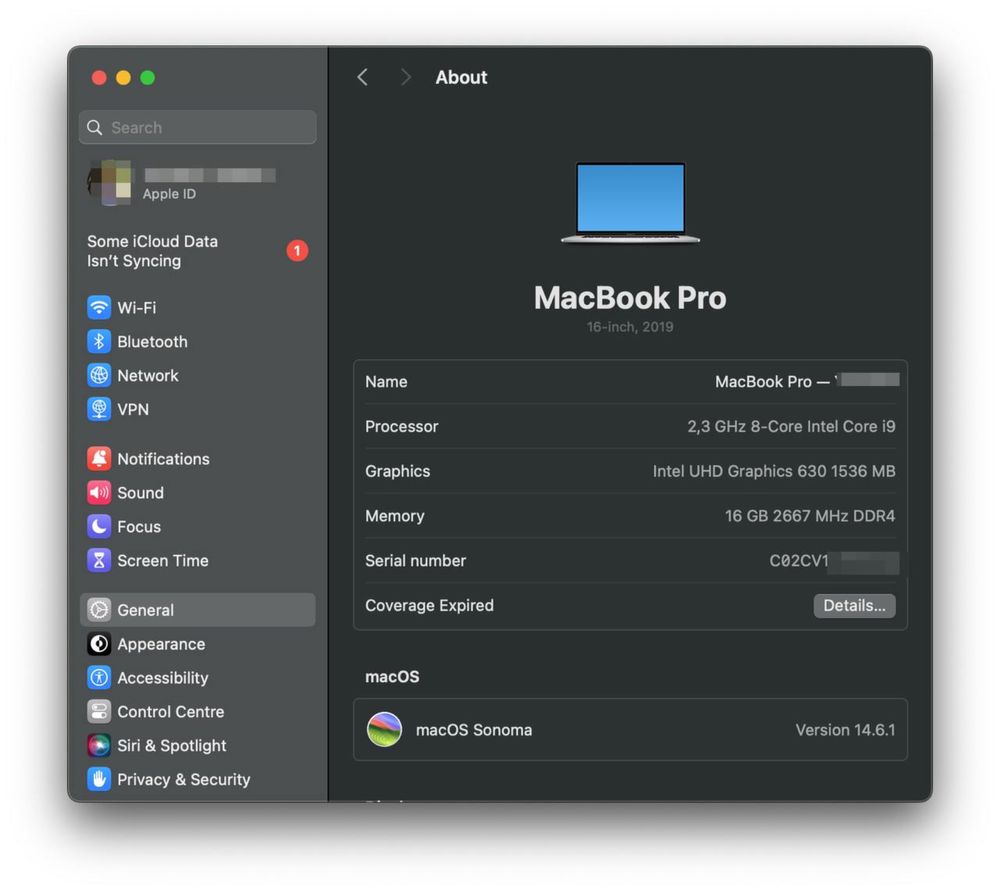The height and width of the screenshot is (892, 1000).
Task: Click the Version 14.6.1 text
Action: click(x=845, y=729)
